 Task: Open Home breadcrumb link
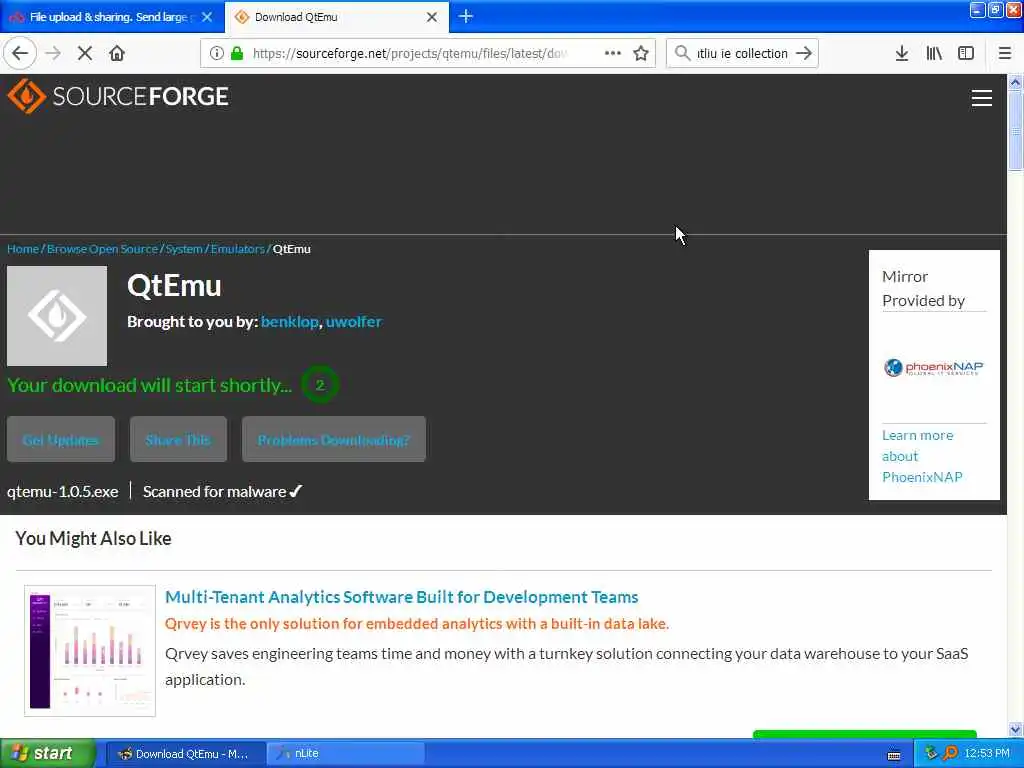tap(23, 249)
